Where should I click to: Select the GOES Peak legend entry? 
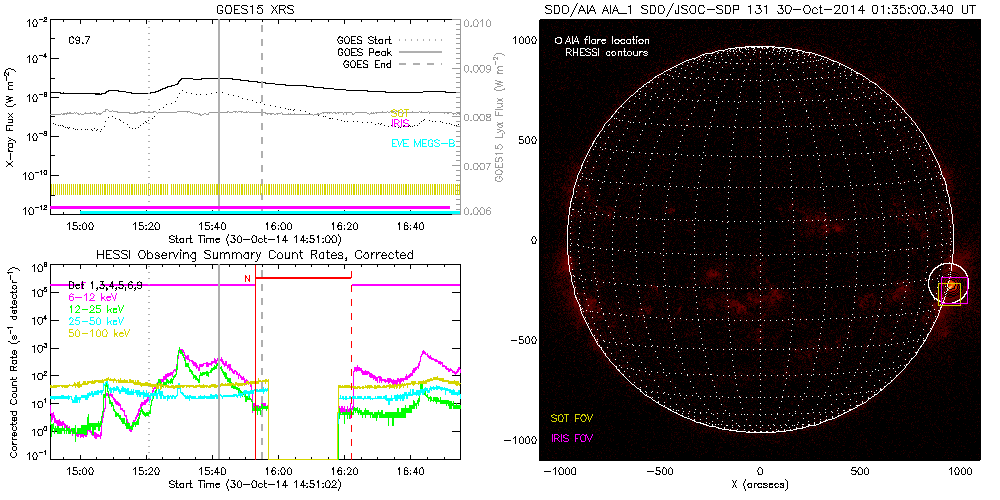[x=366, y=52]
